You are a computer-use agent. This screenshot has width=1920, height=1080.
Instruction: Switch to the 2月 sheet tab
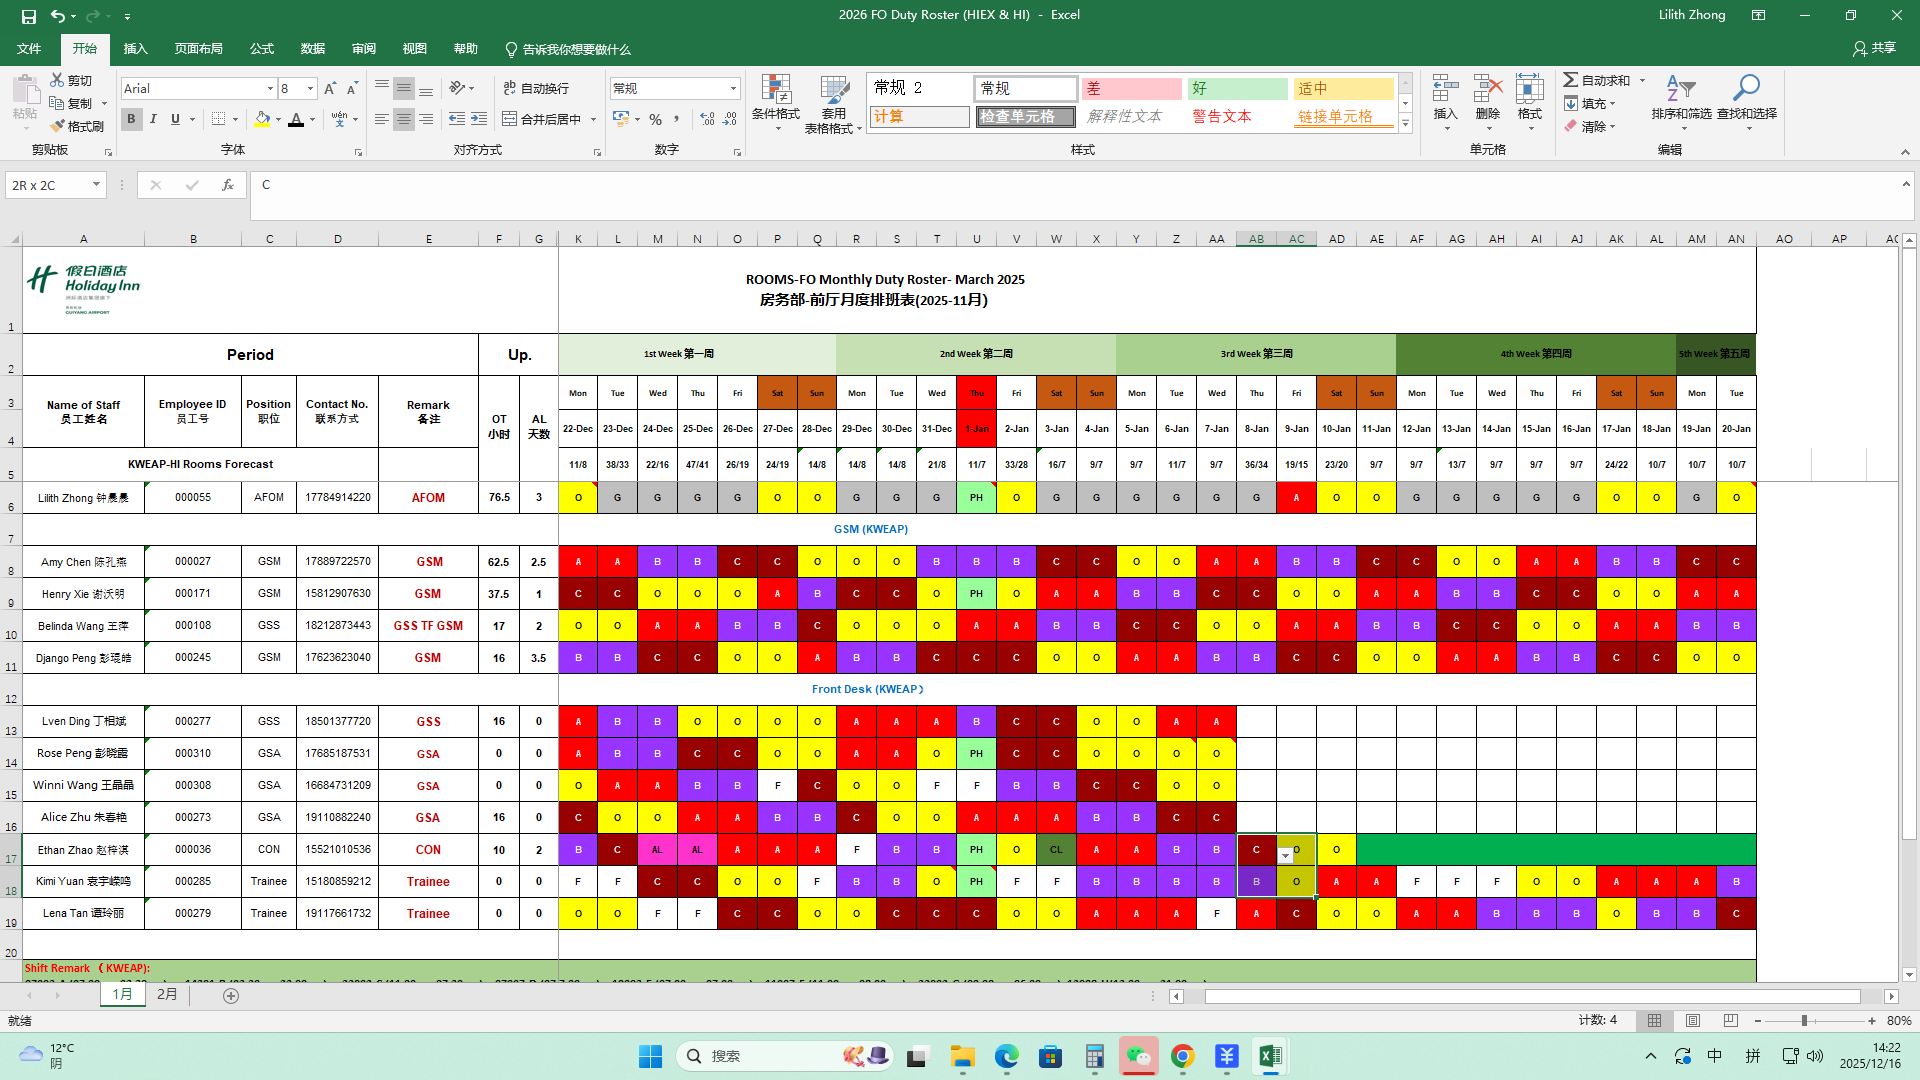pyautogui.click(x=167, y=995)
